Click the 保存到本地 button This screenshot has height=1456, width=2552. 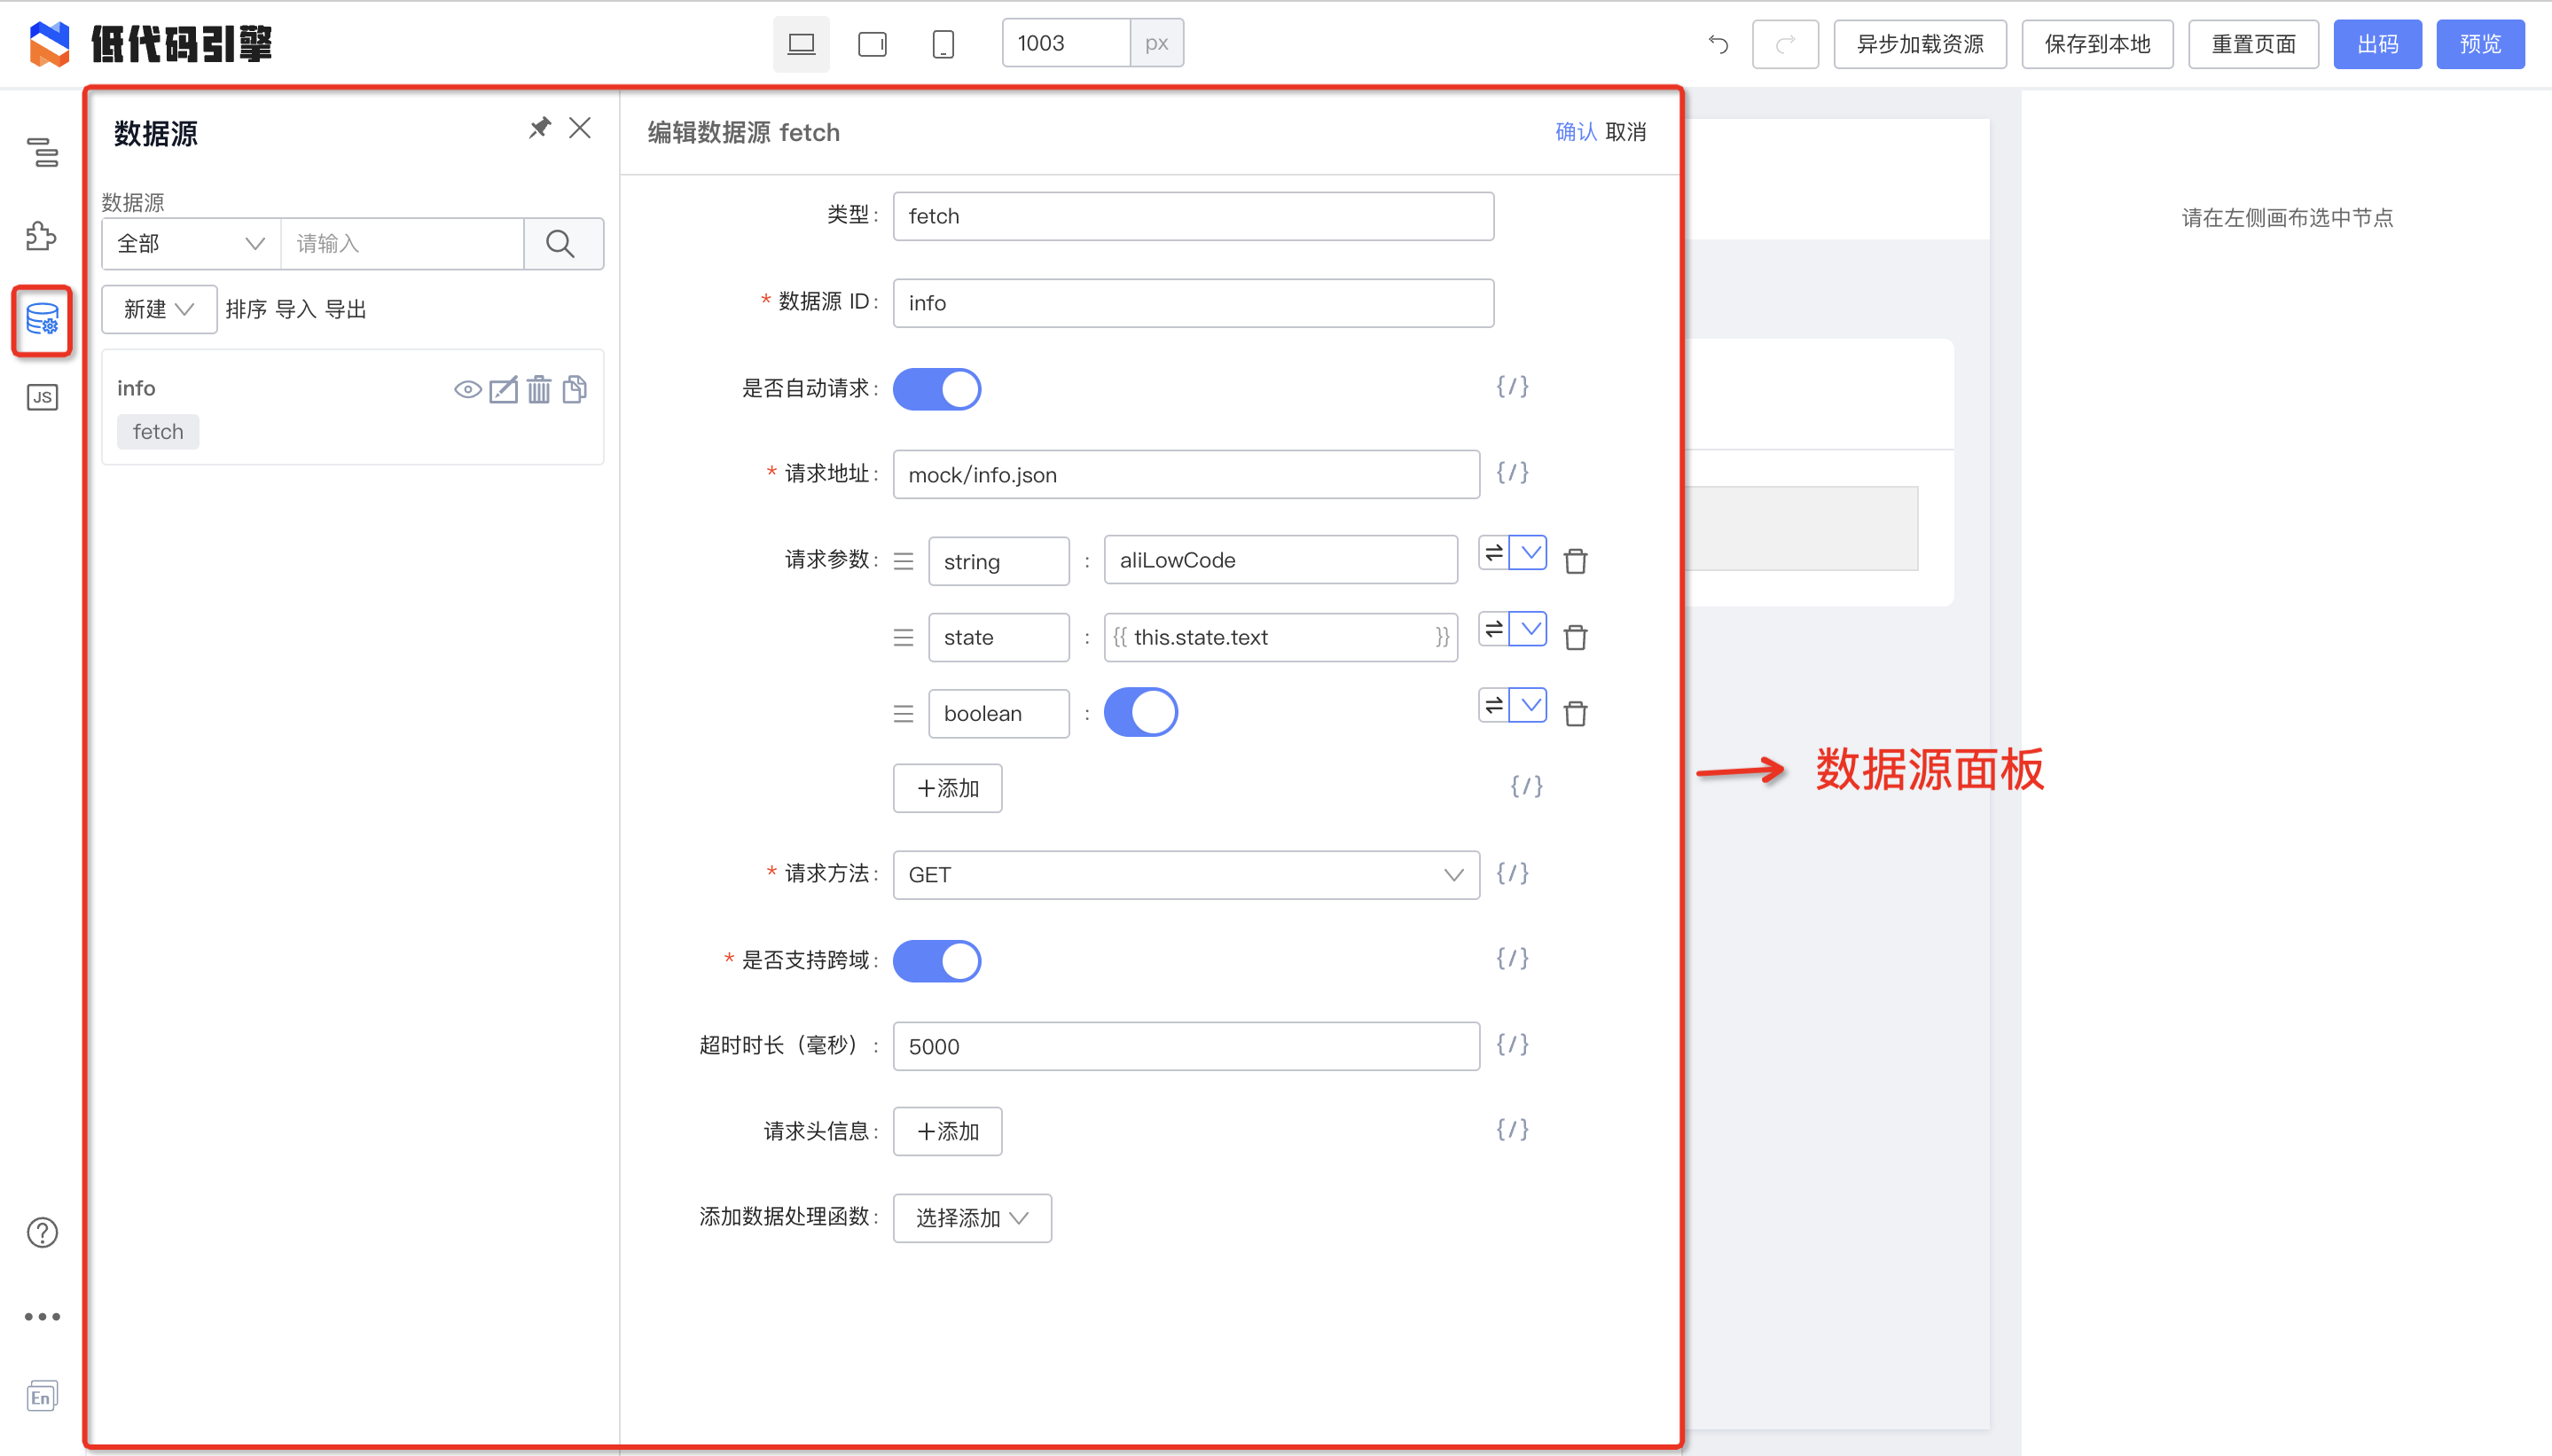point(2097,44)
